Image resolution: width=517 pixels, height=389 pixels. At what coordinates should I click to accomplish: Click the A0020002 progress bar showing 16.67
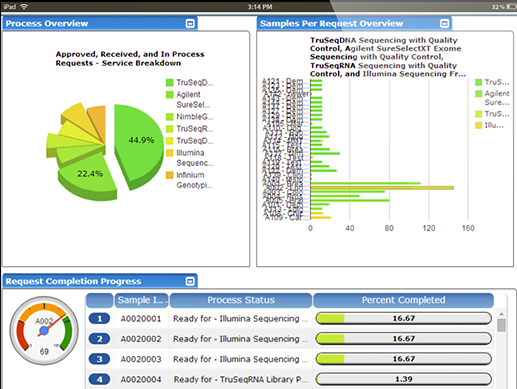(403, 339)
